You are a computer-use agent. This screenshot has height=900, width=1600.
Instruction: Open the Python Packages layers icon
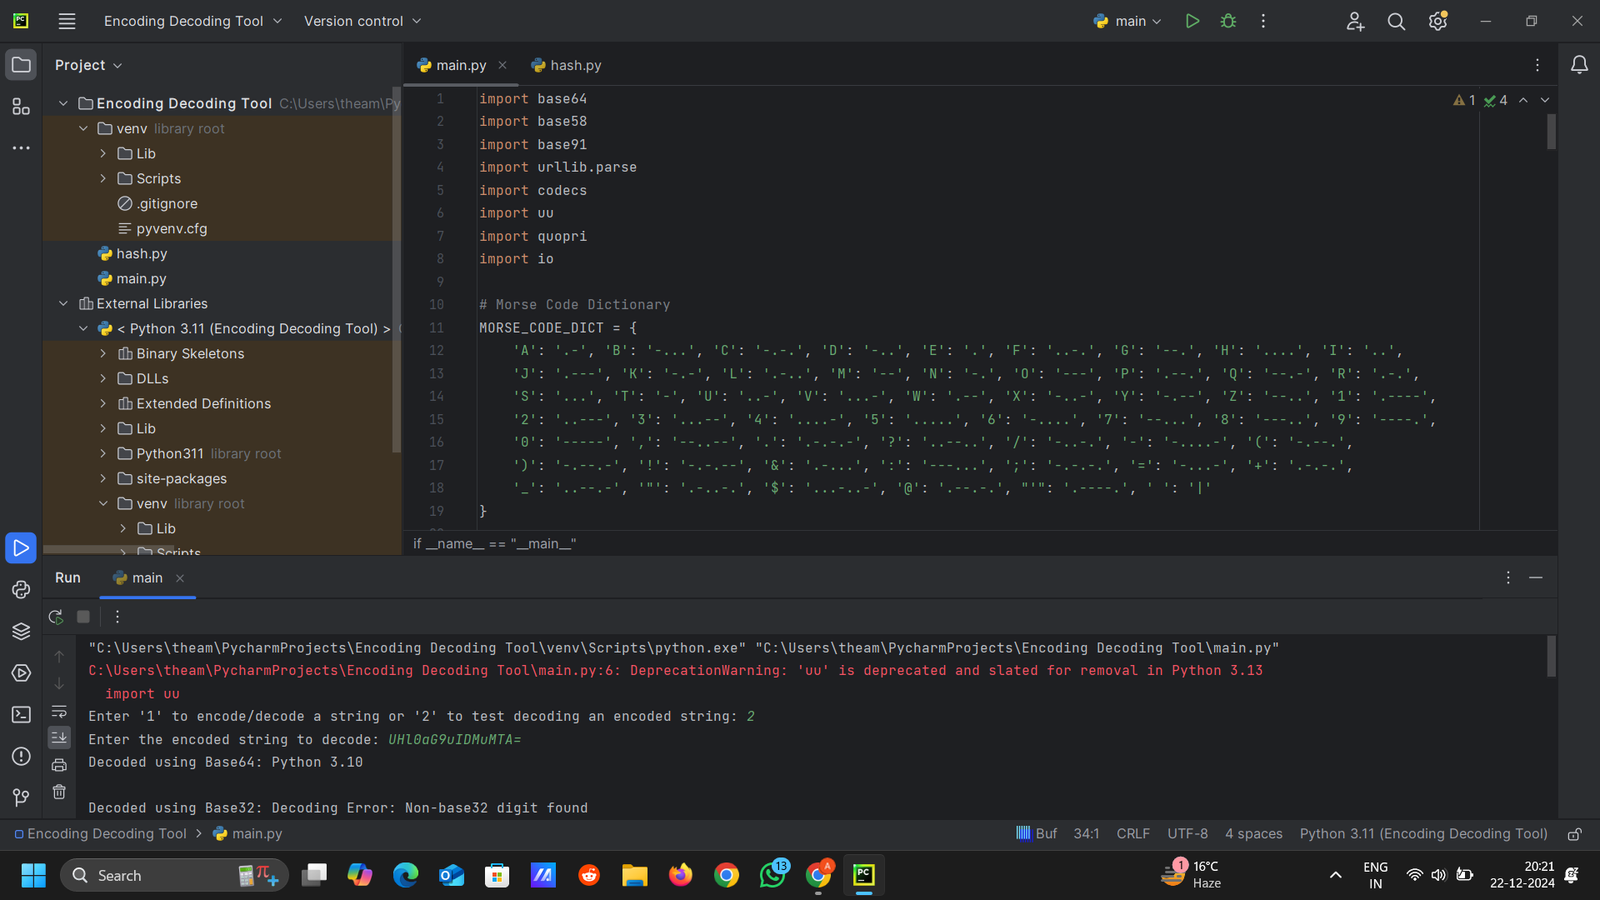click(x=21, y=631)
